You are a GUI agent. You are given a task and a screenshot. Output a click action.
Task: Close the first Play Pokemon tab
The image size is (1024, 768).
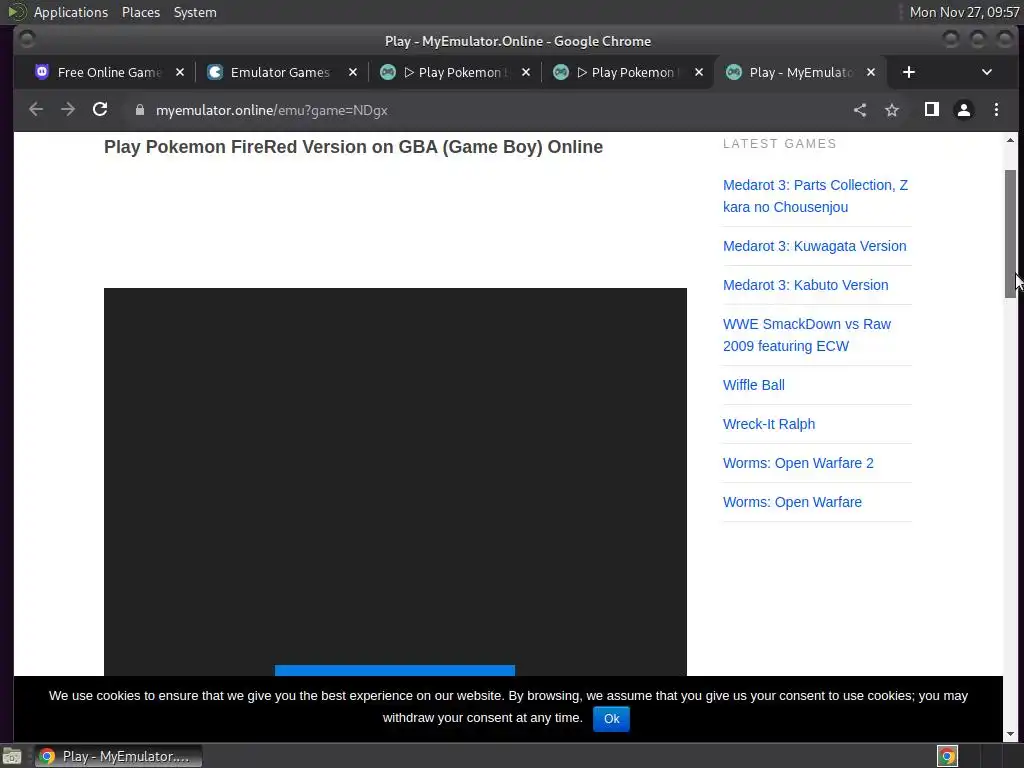click(526, 72)
